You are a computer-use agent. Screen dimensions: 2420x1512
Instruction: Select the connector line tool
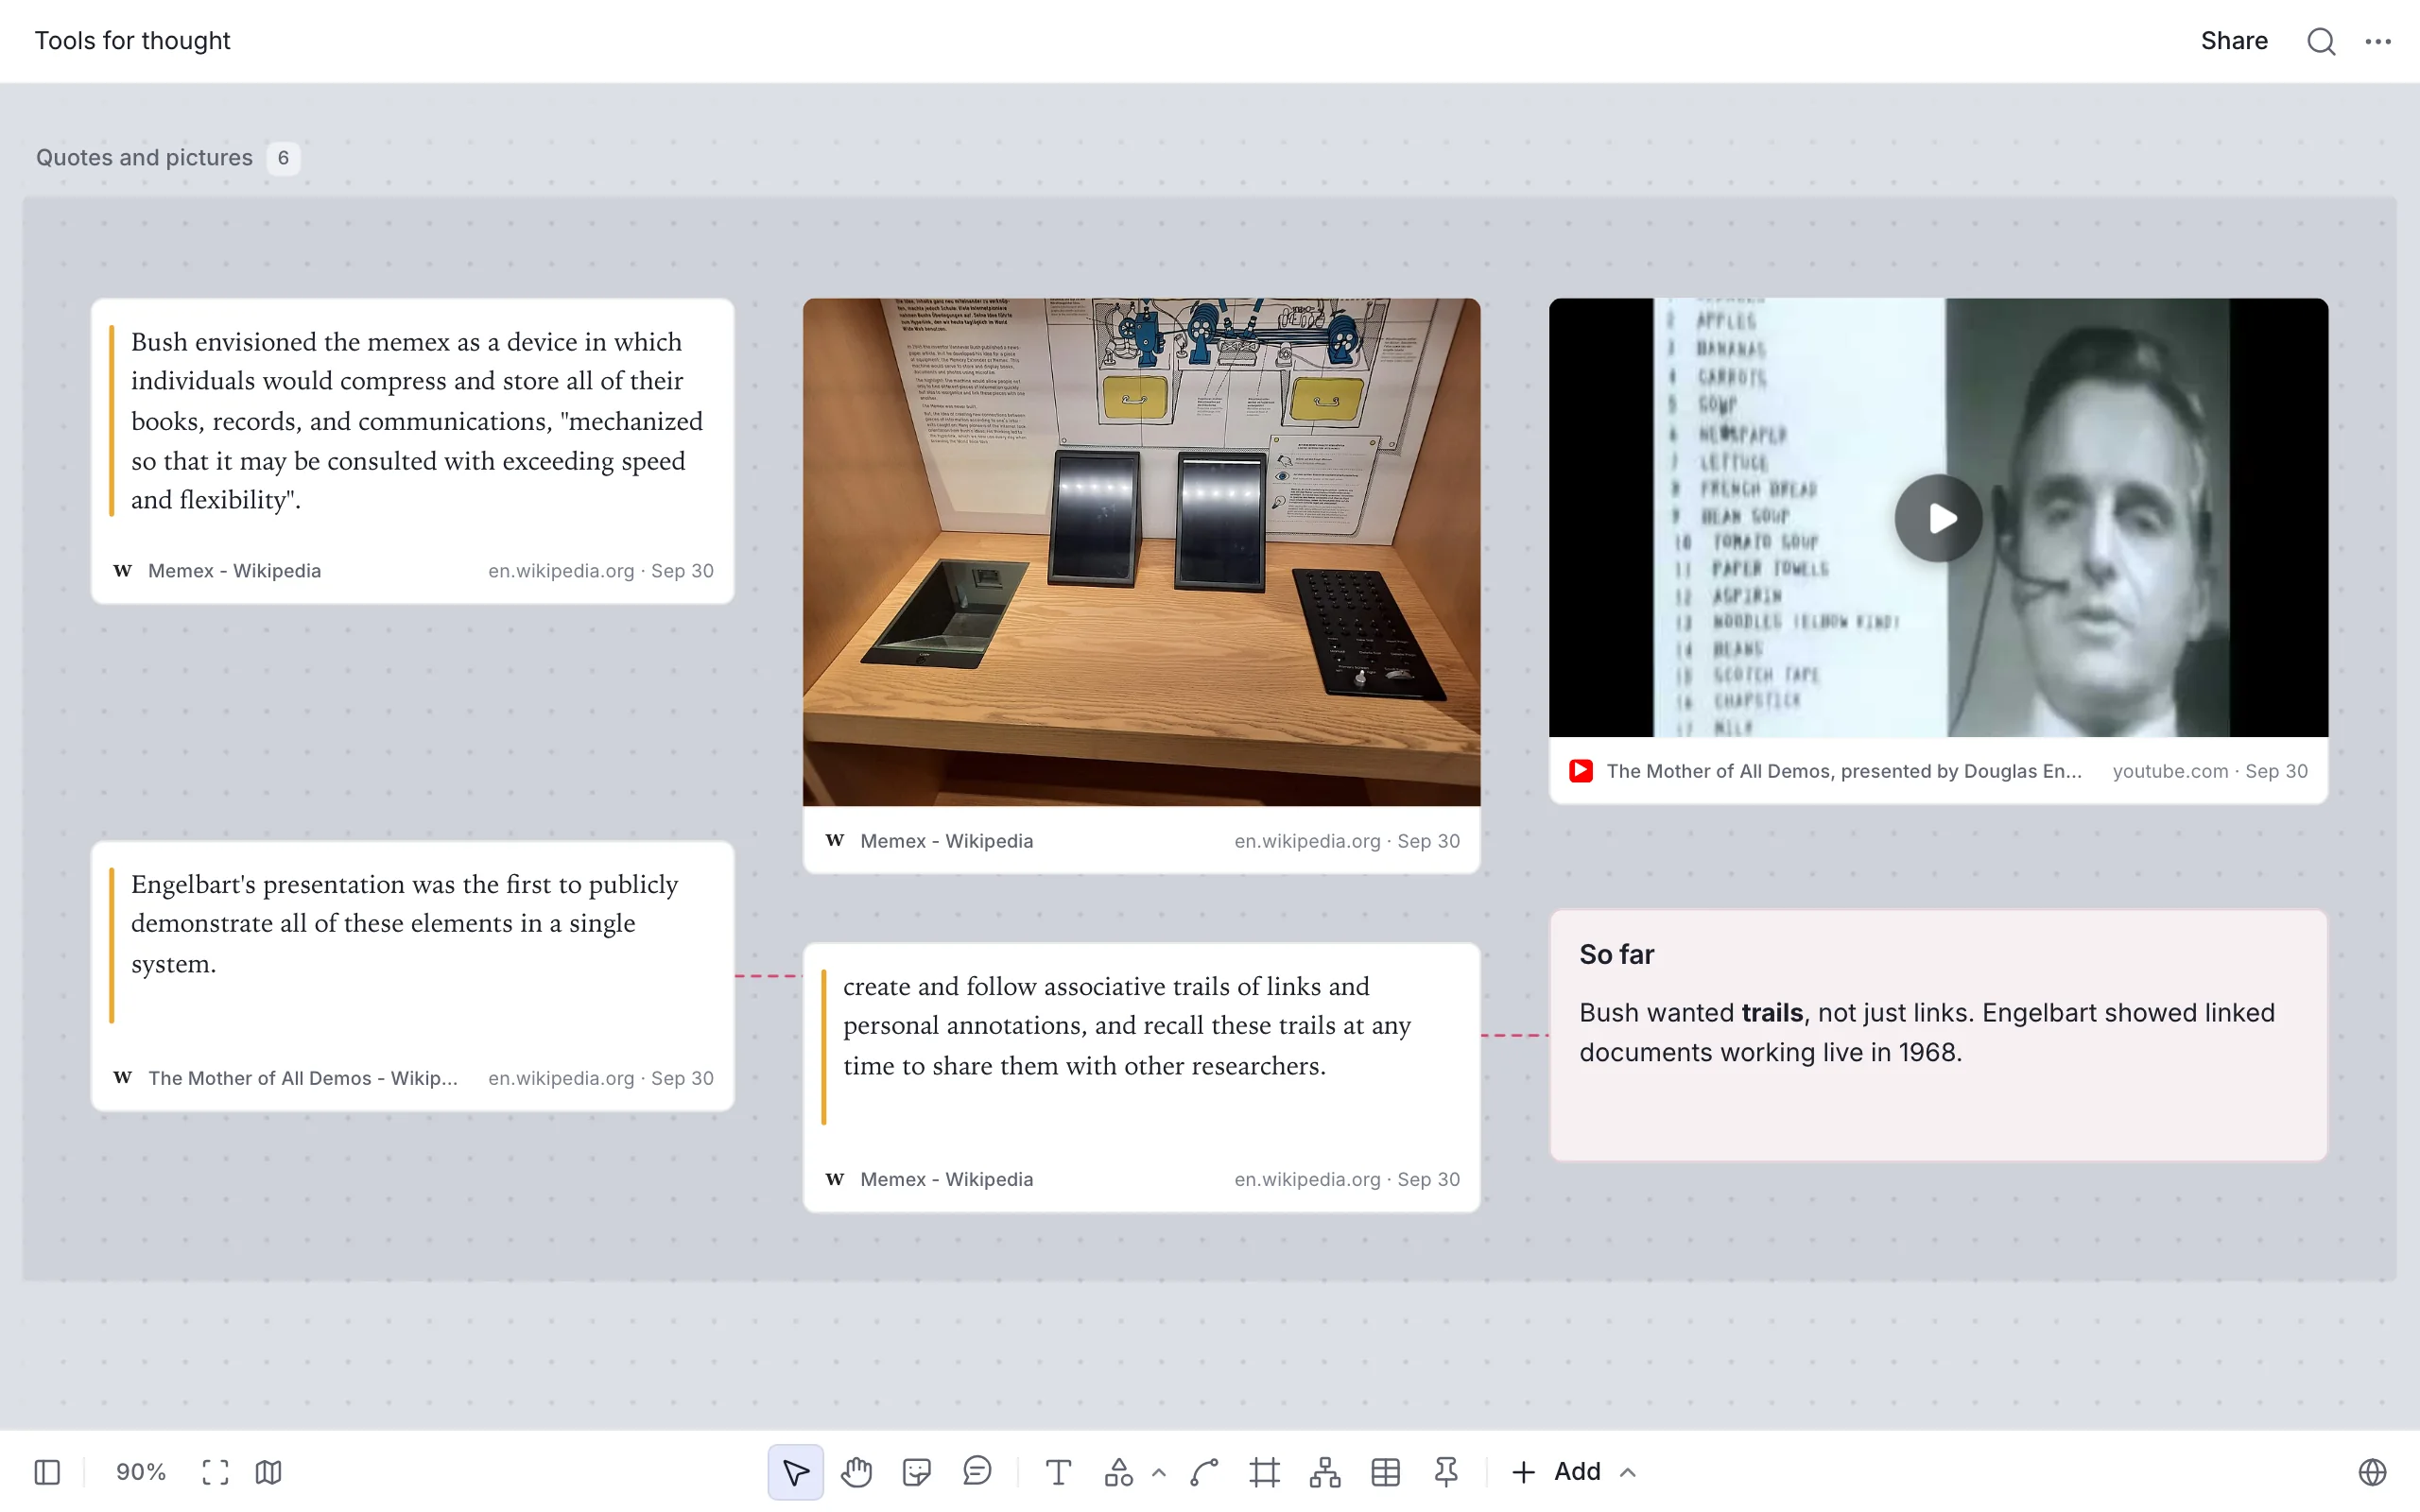(1204, 1472)
